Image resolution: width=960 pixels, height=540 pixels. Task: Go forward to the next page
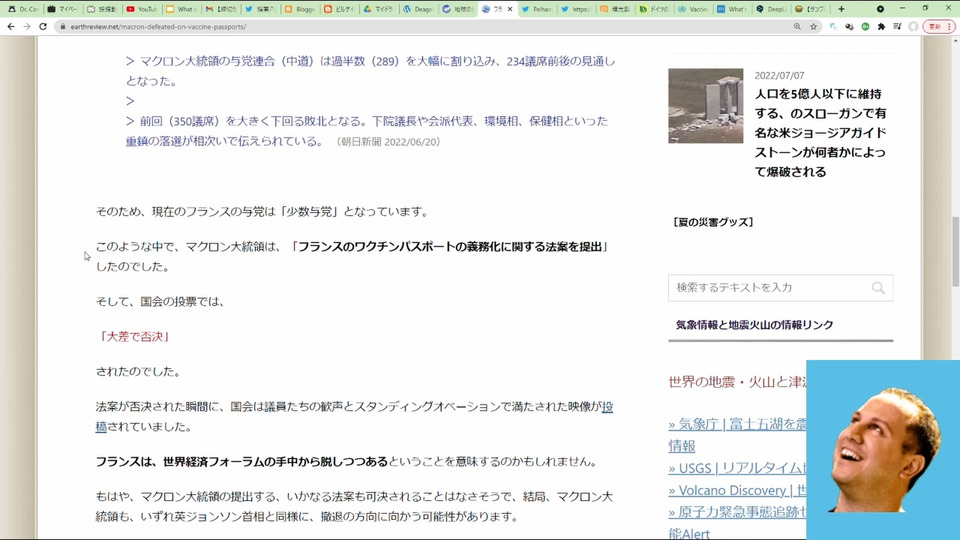click(27, 26)
